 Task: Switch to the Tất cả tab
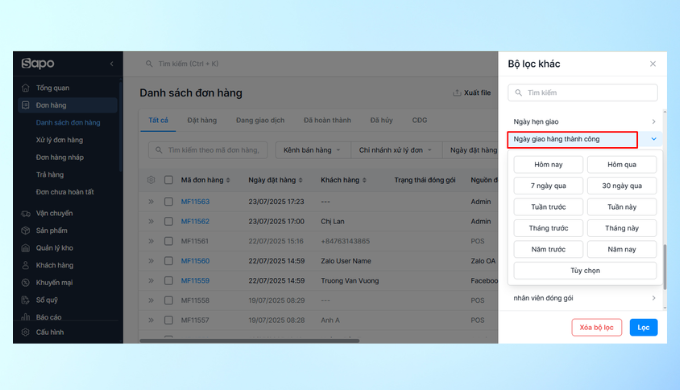[x=158, y=120]
